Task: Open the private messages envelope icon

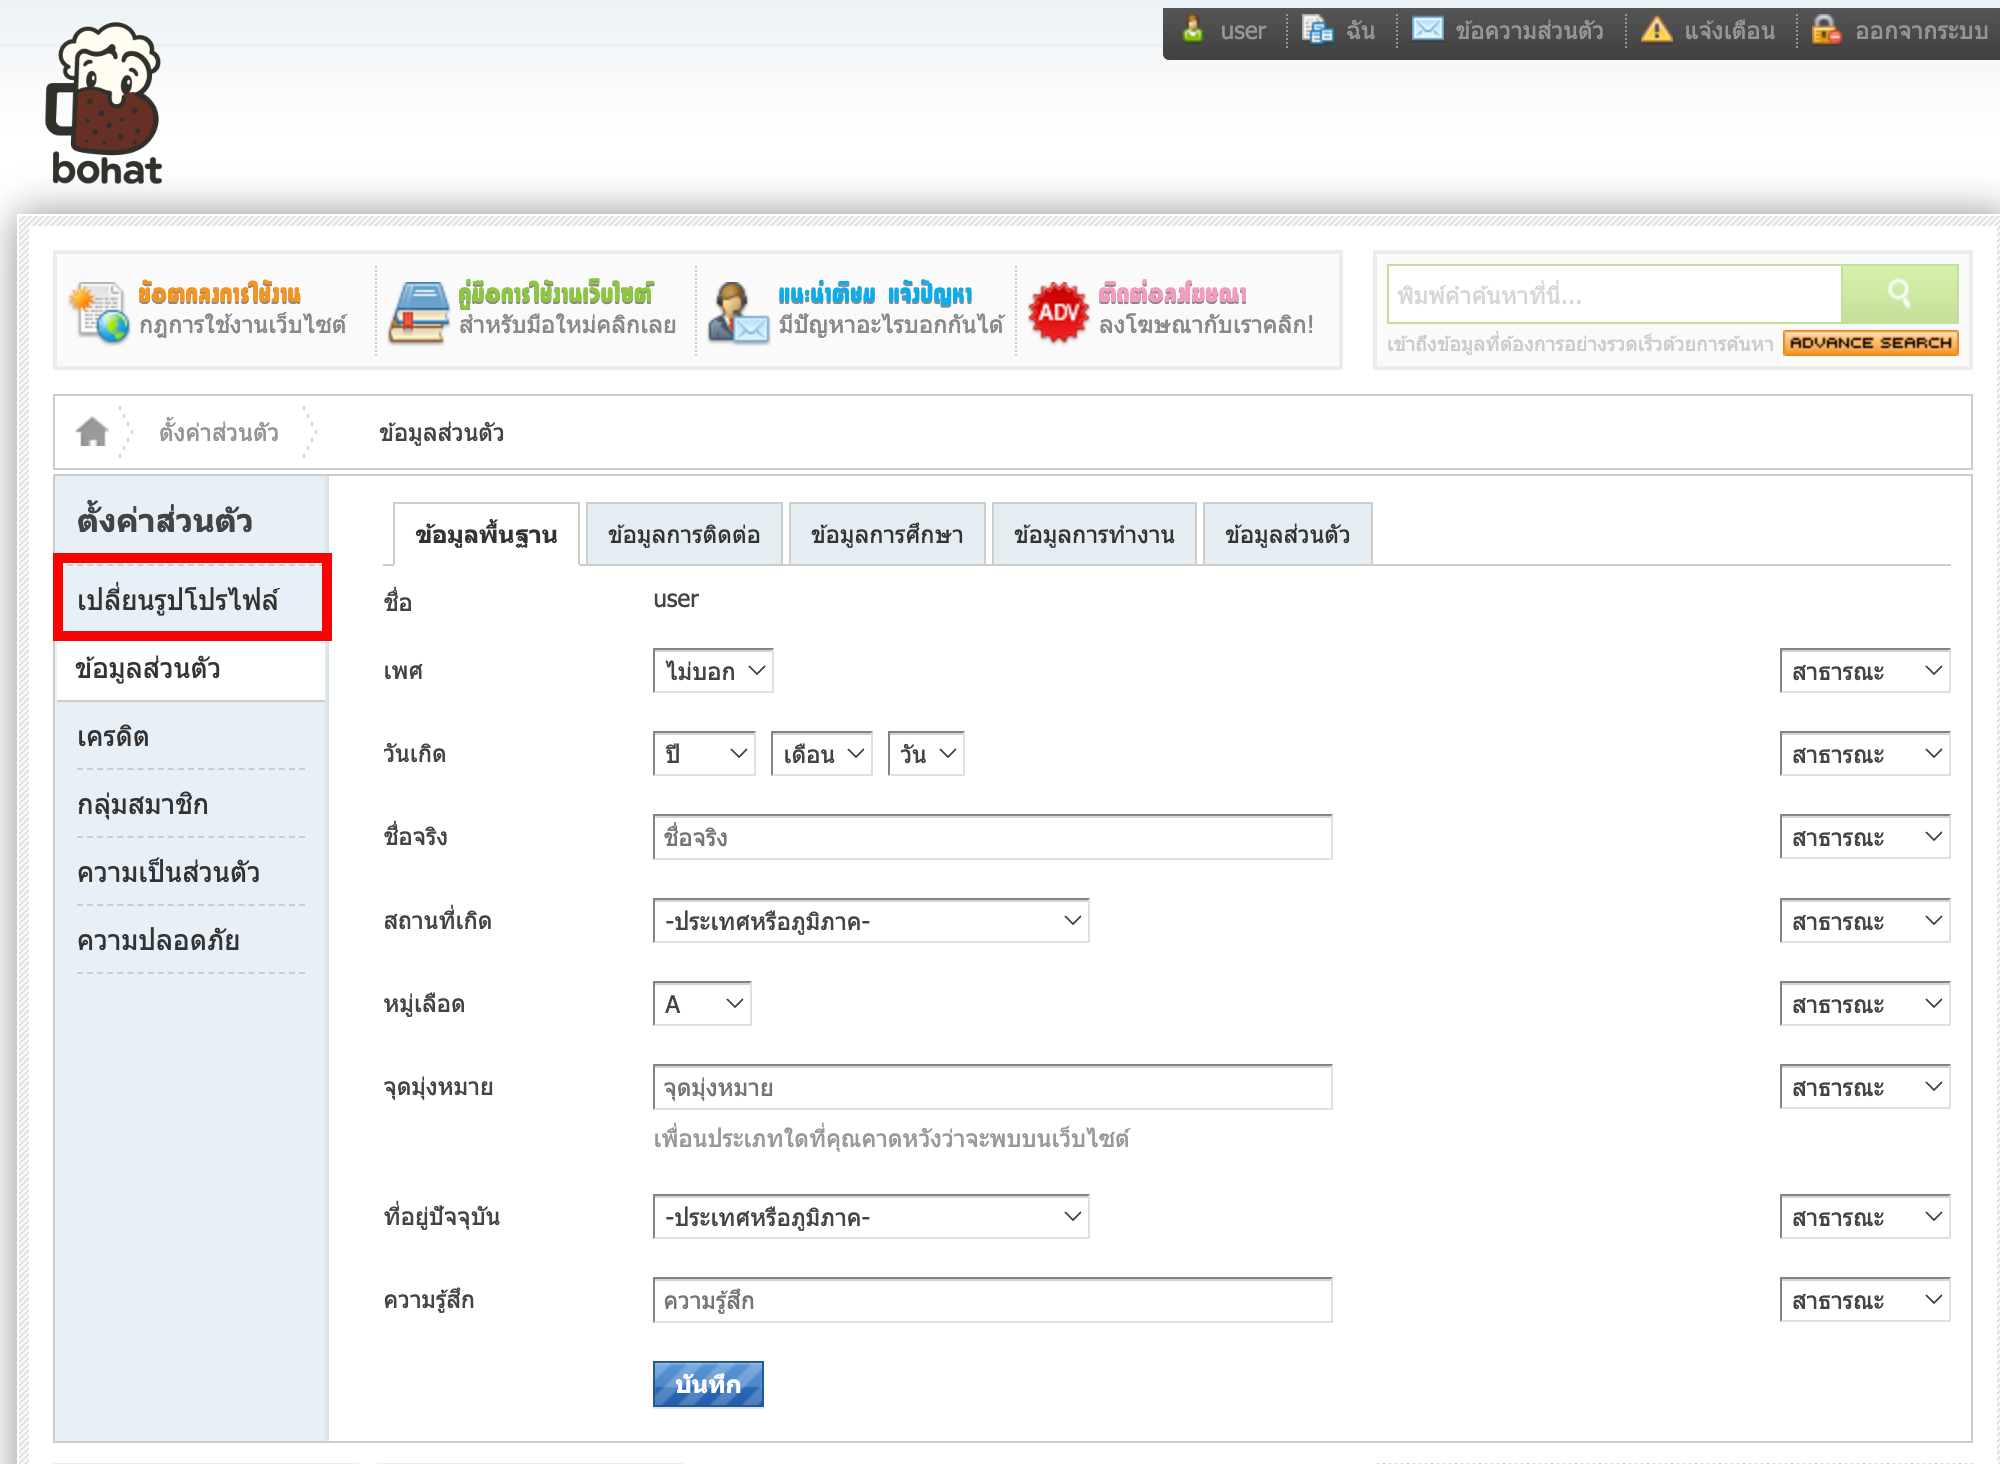Action: pyautogui.click(x=1427, y=29)
